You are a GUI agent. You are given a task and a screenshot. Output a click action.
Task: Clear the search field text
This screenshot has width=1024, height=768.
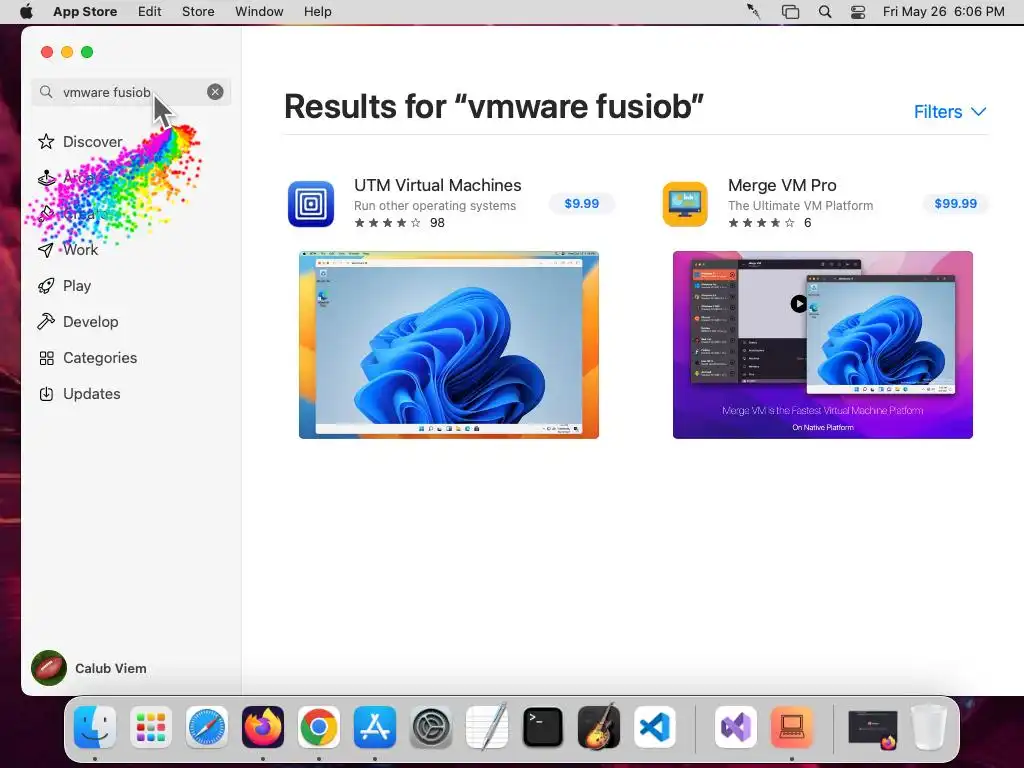215,92
